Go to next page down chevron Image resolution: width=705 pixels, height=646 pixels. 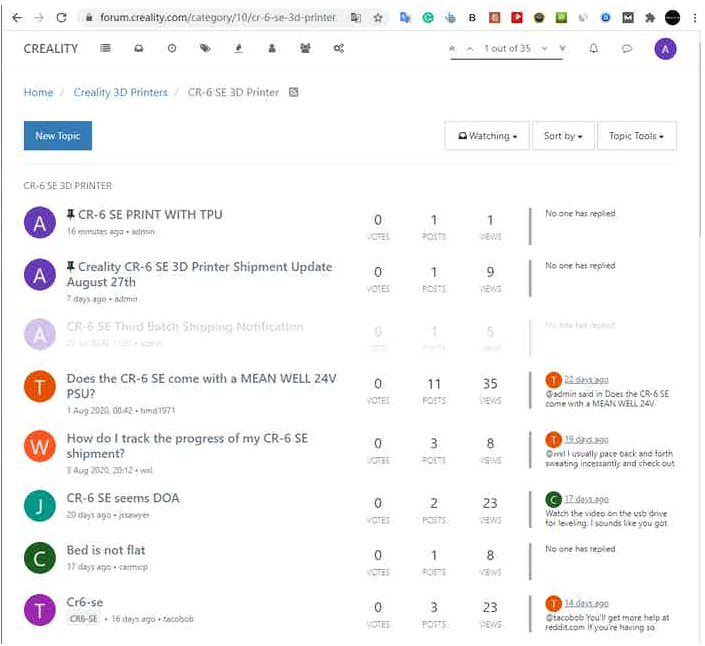click(x=544, y=48)
